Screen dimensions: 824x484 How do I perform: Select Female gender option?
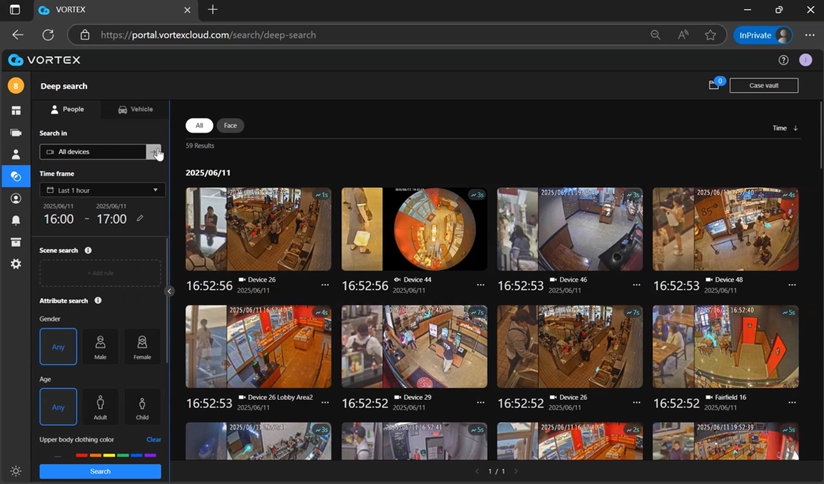[x=142, y=346]
